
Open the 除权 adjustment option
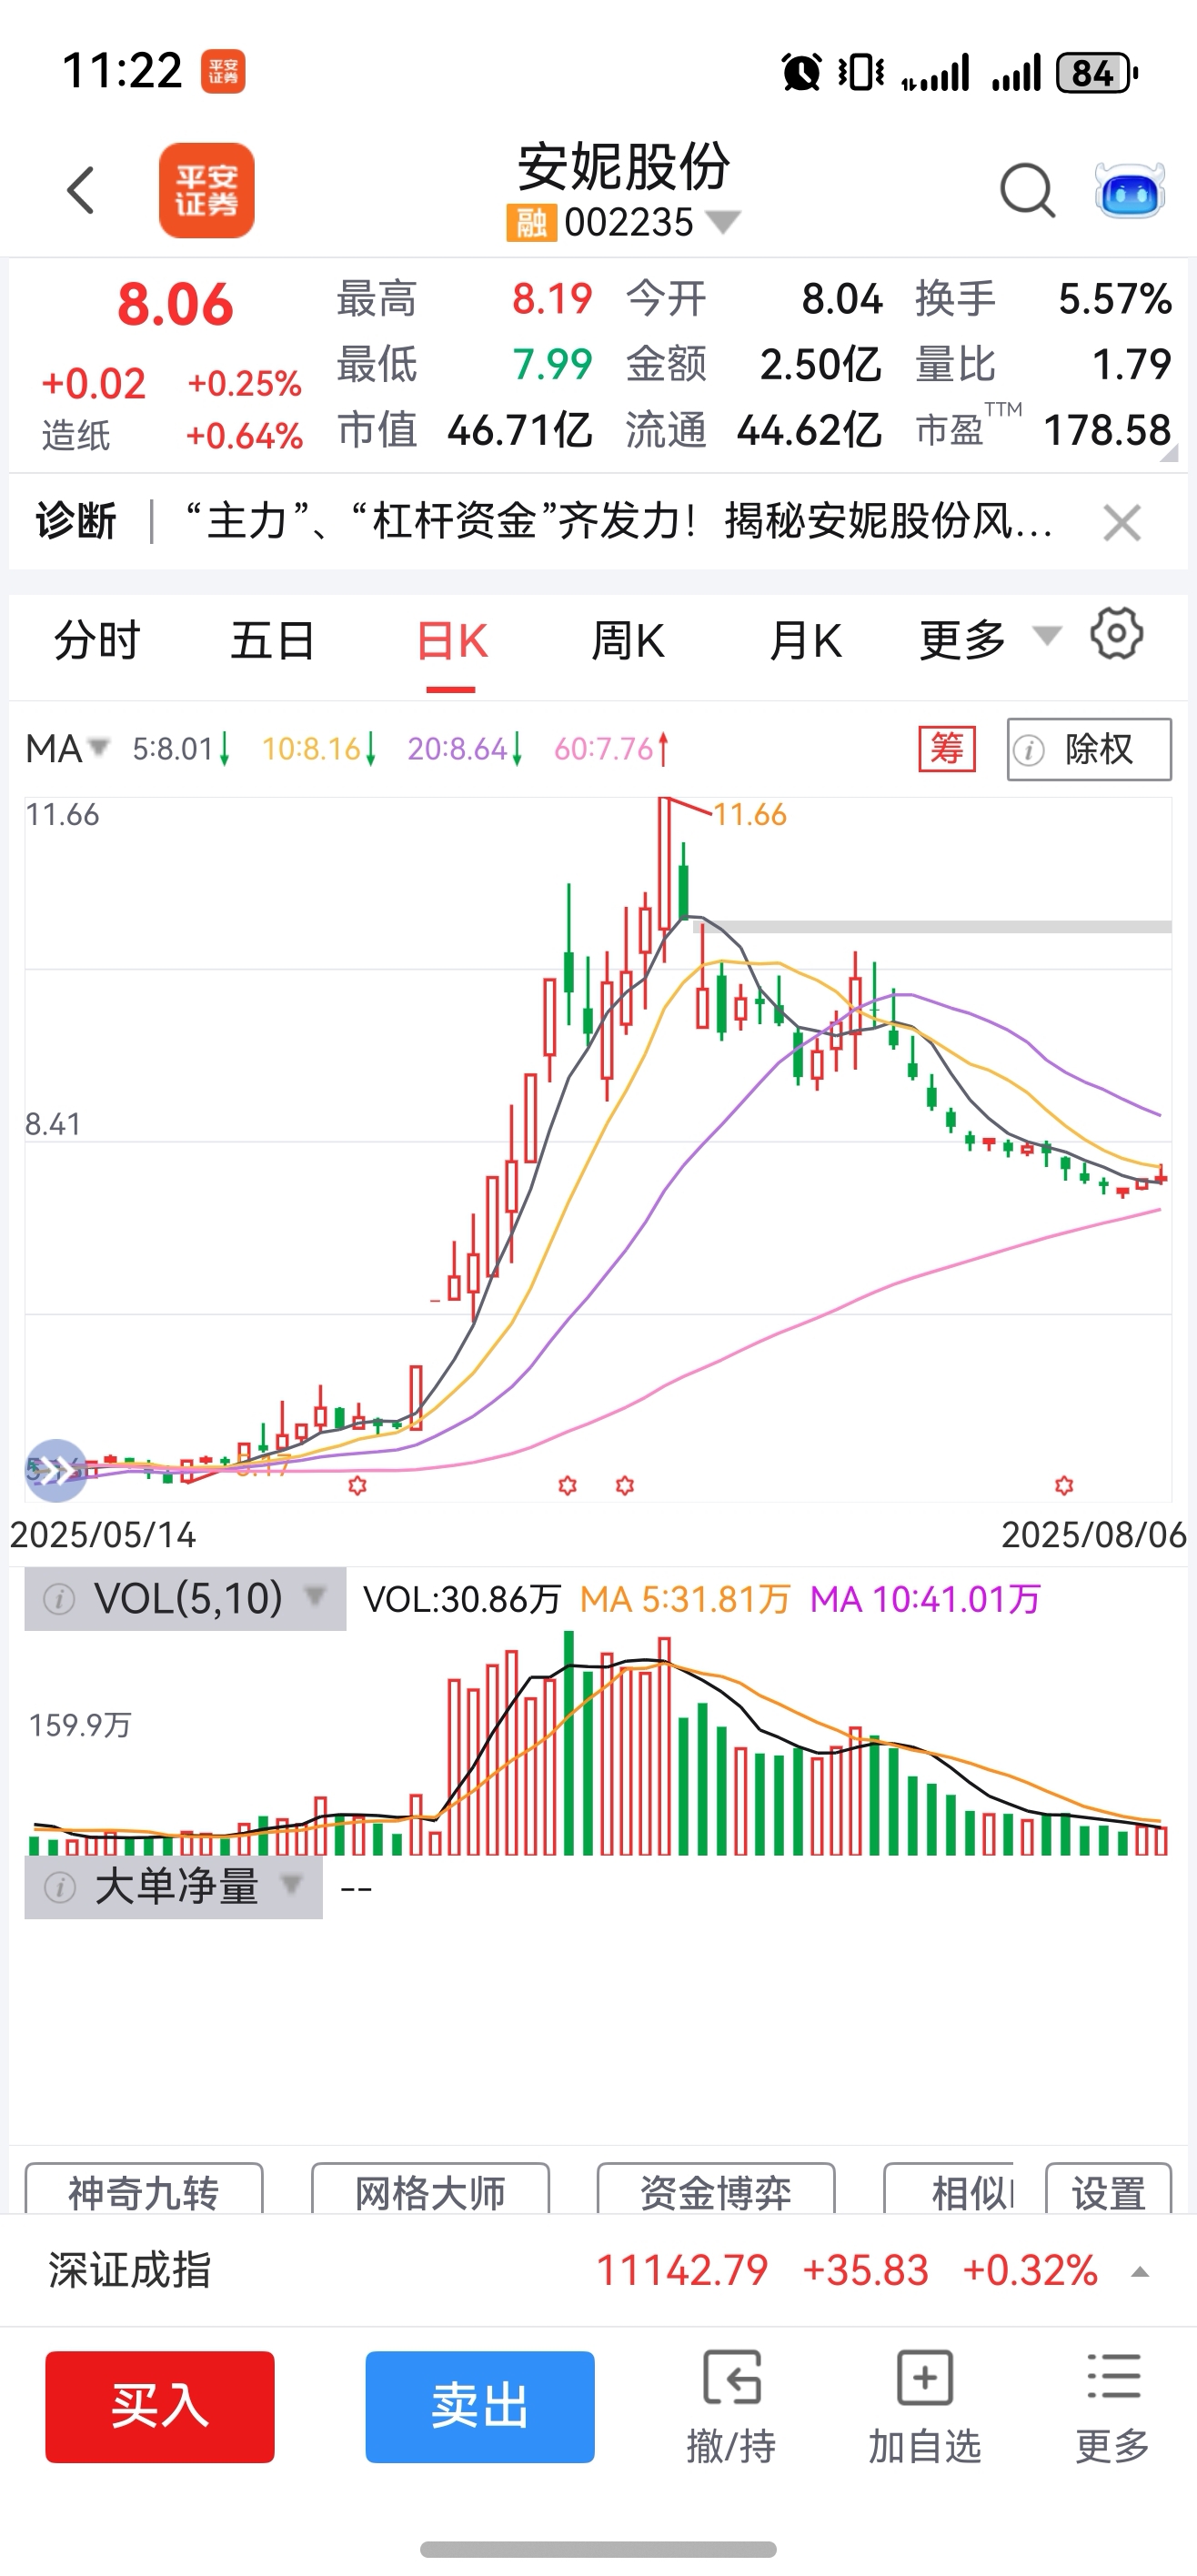point(1089,749)
